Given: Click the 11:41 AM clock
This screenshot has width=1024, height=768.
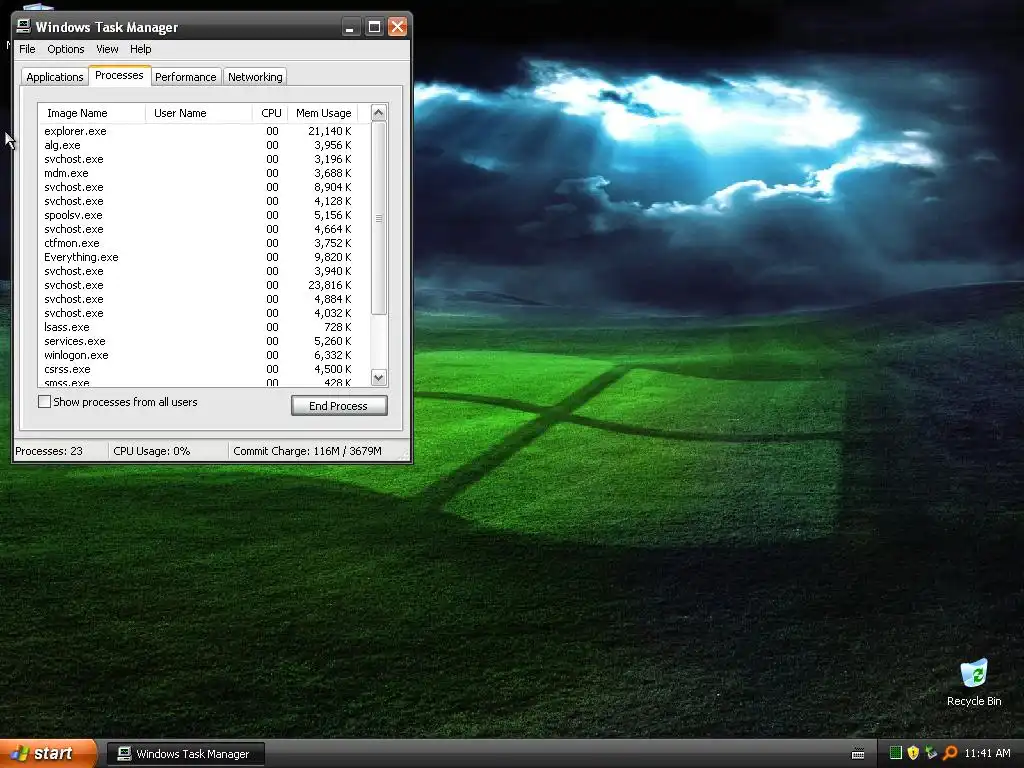Looking at the screenshot, I should tap(987, 753).
